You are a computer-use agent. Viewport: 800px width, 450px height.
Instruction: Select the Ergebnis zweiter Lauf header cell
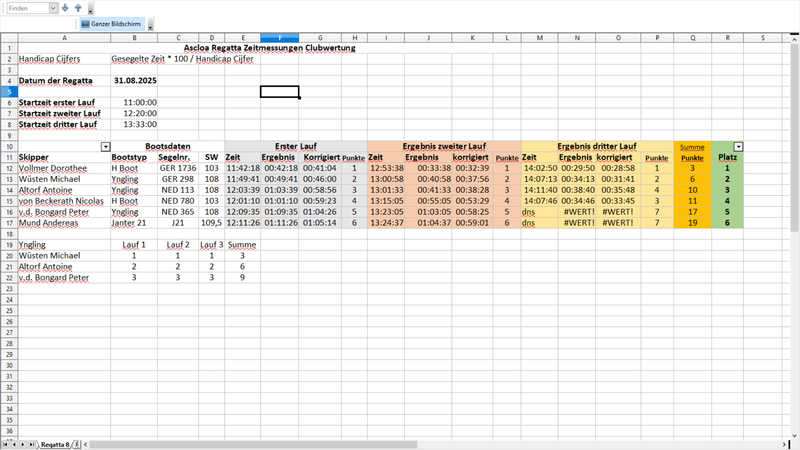(444, 146)
